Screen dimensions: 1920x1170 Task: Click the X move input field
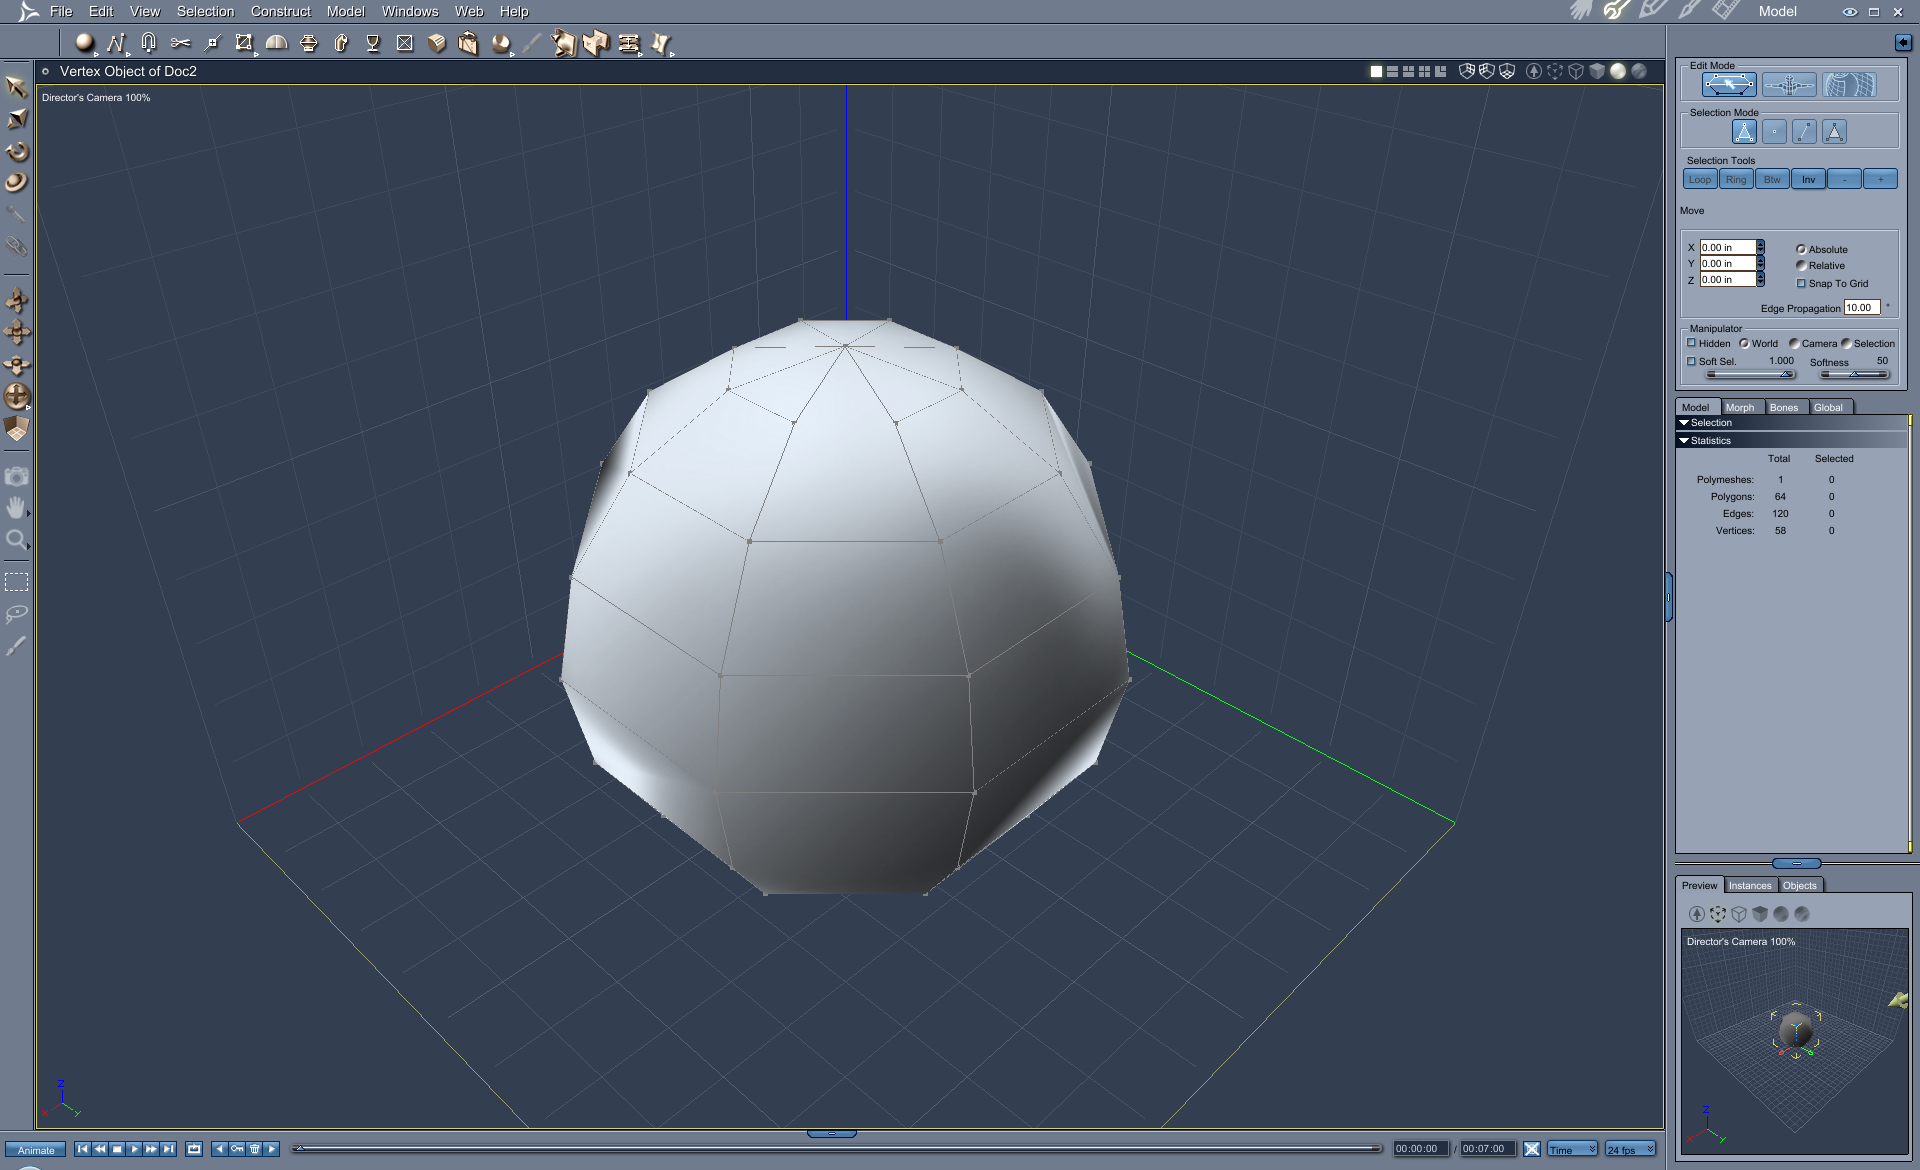(x=1726, y=247)
